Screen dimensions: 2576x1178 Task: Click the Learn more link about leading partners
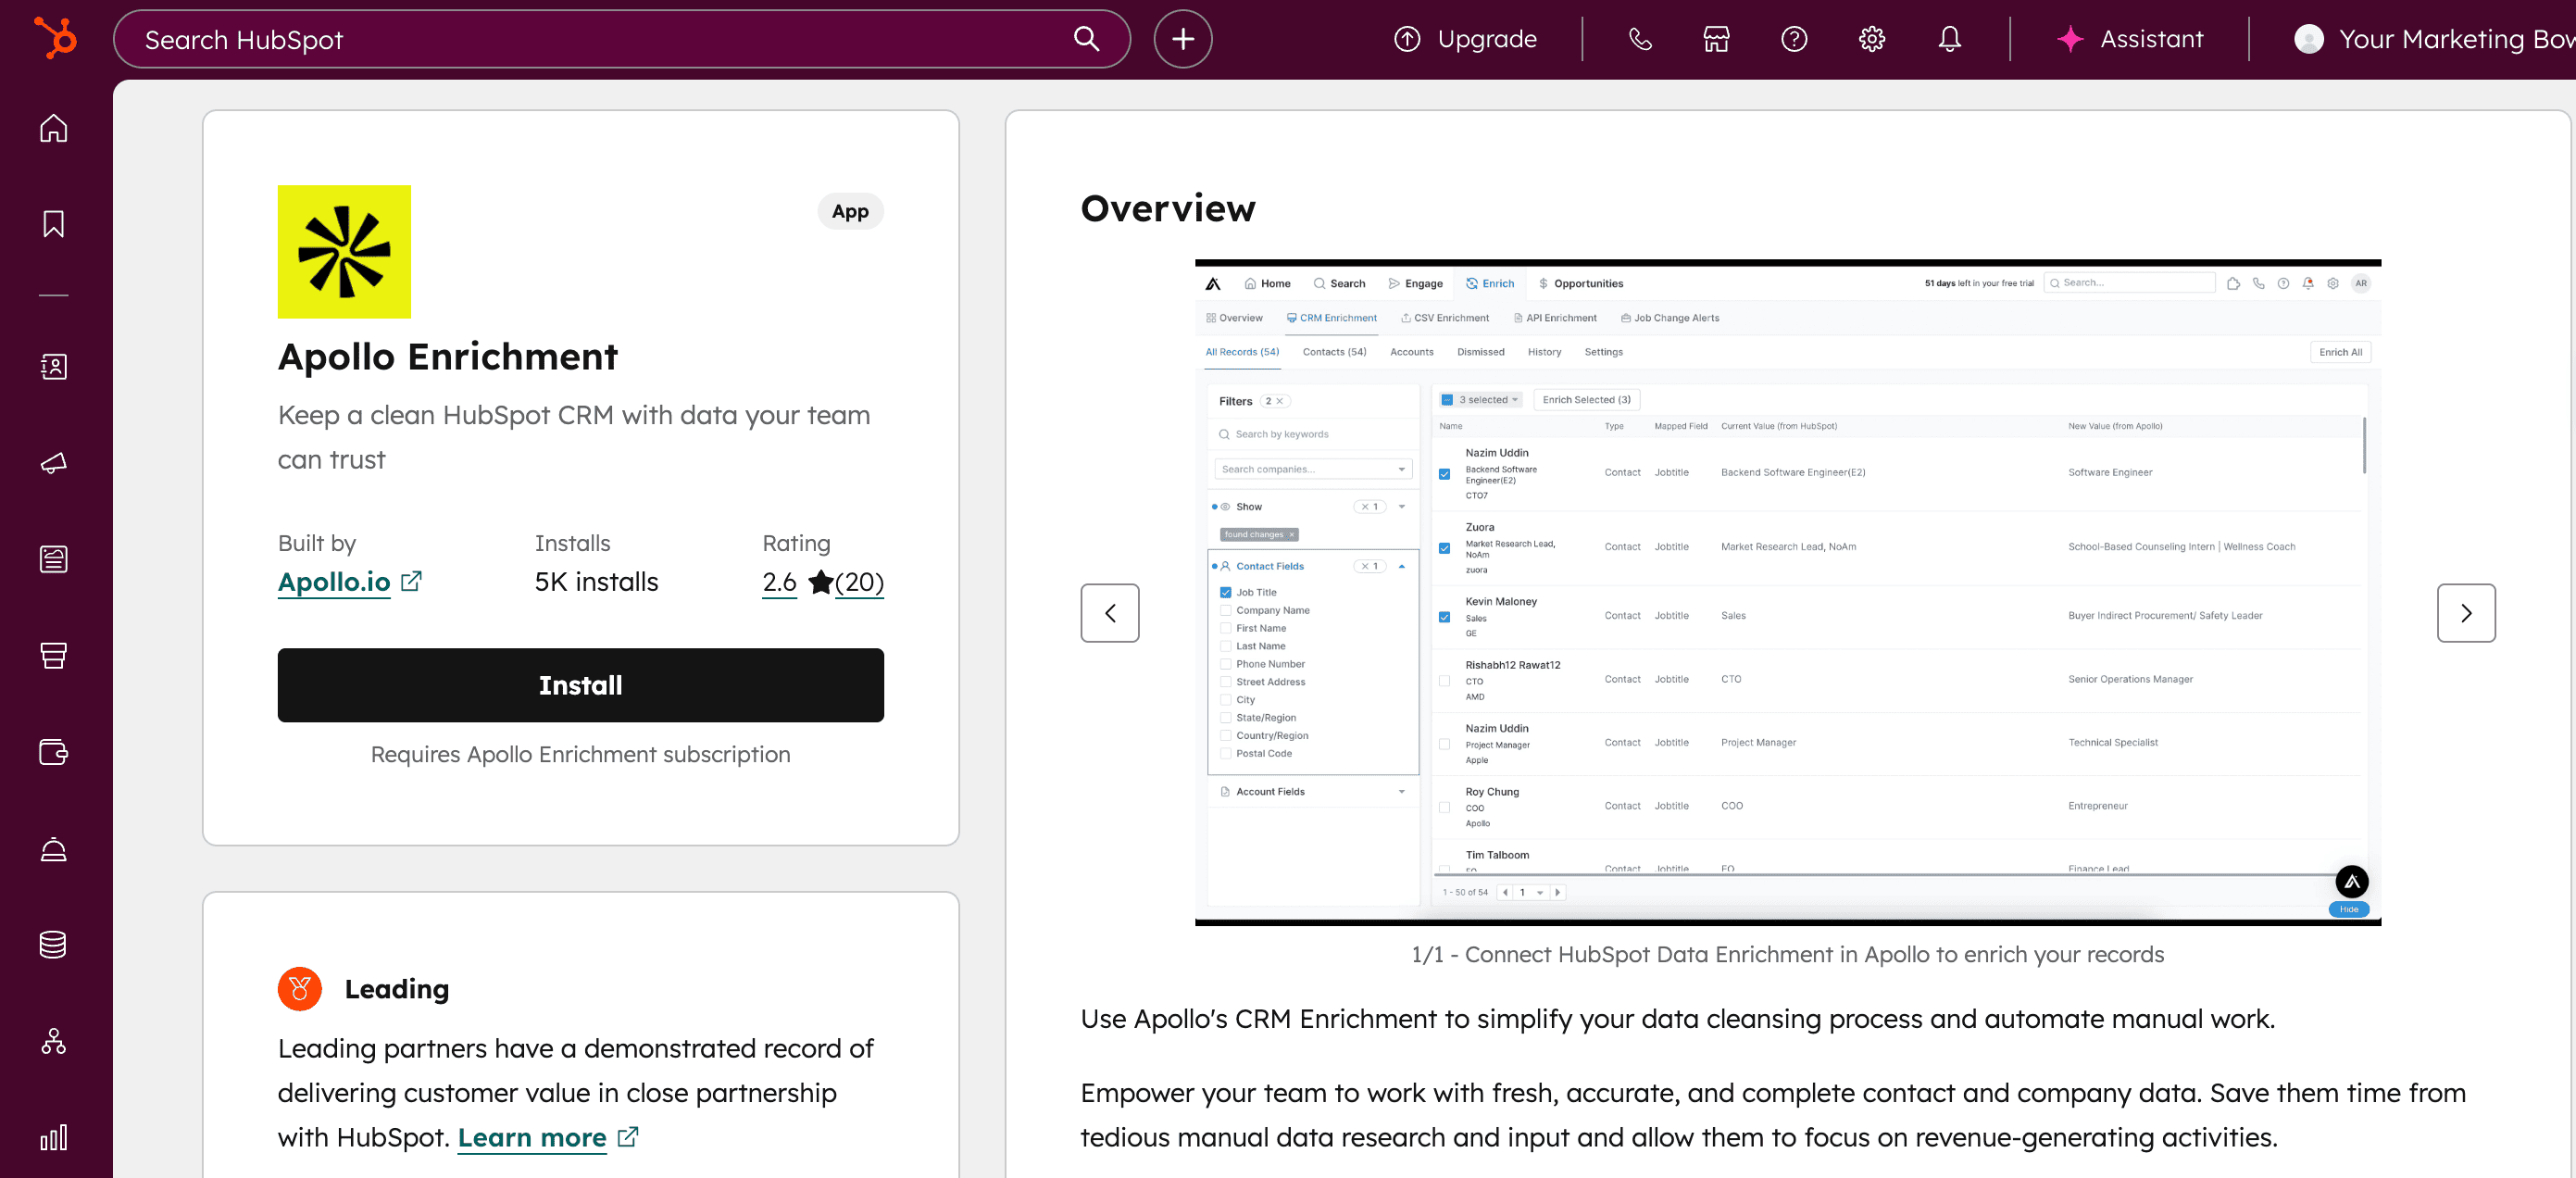point(532,1137)
